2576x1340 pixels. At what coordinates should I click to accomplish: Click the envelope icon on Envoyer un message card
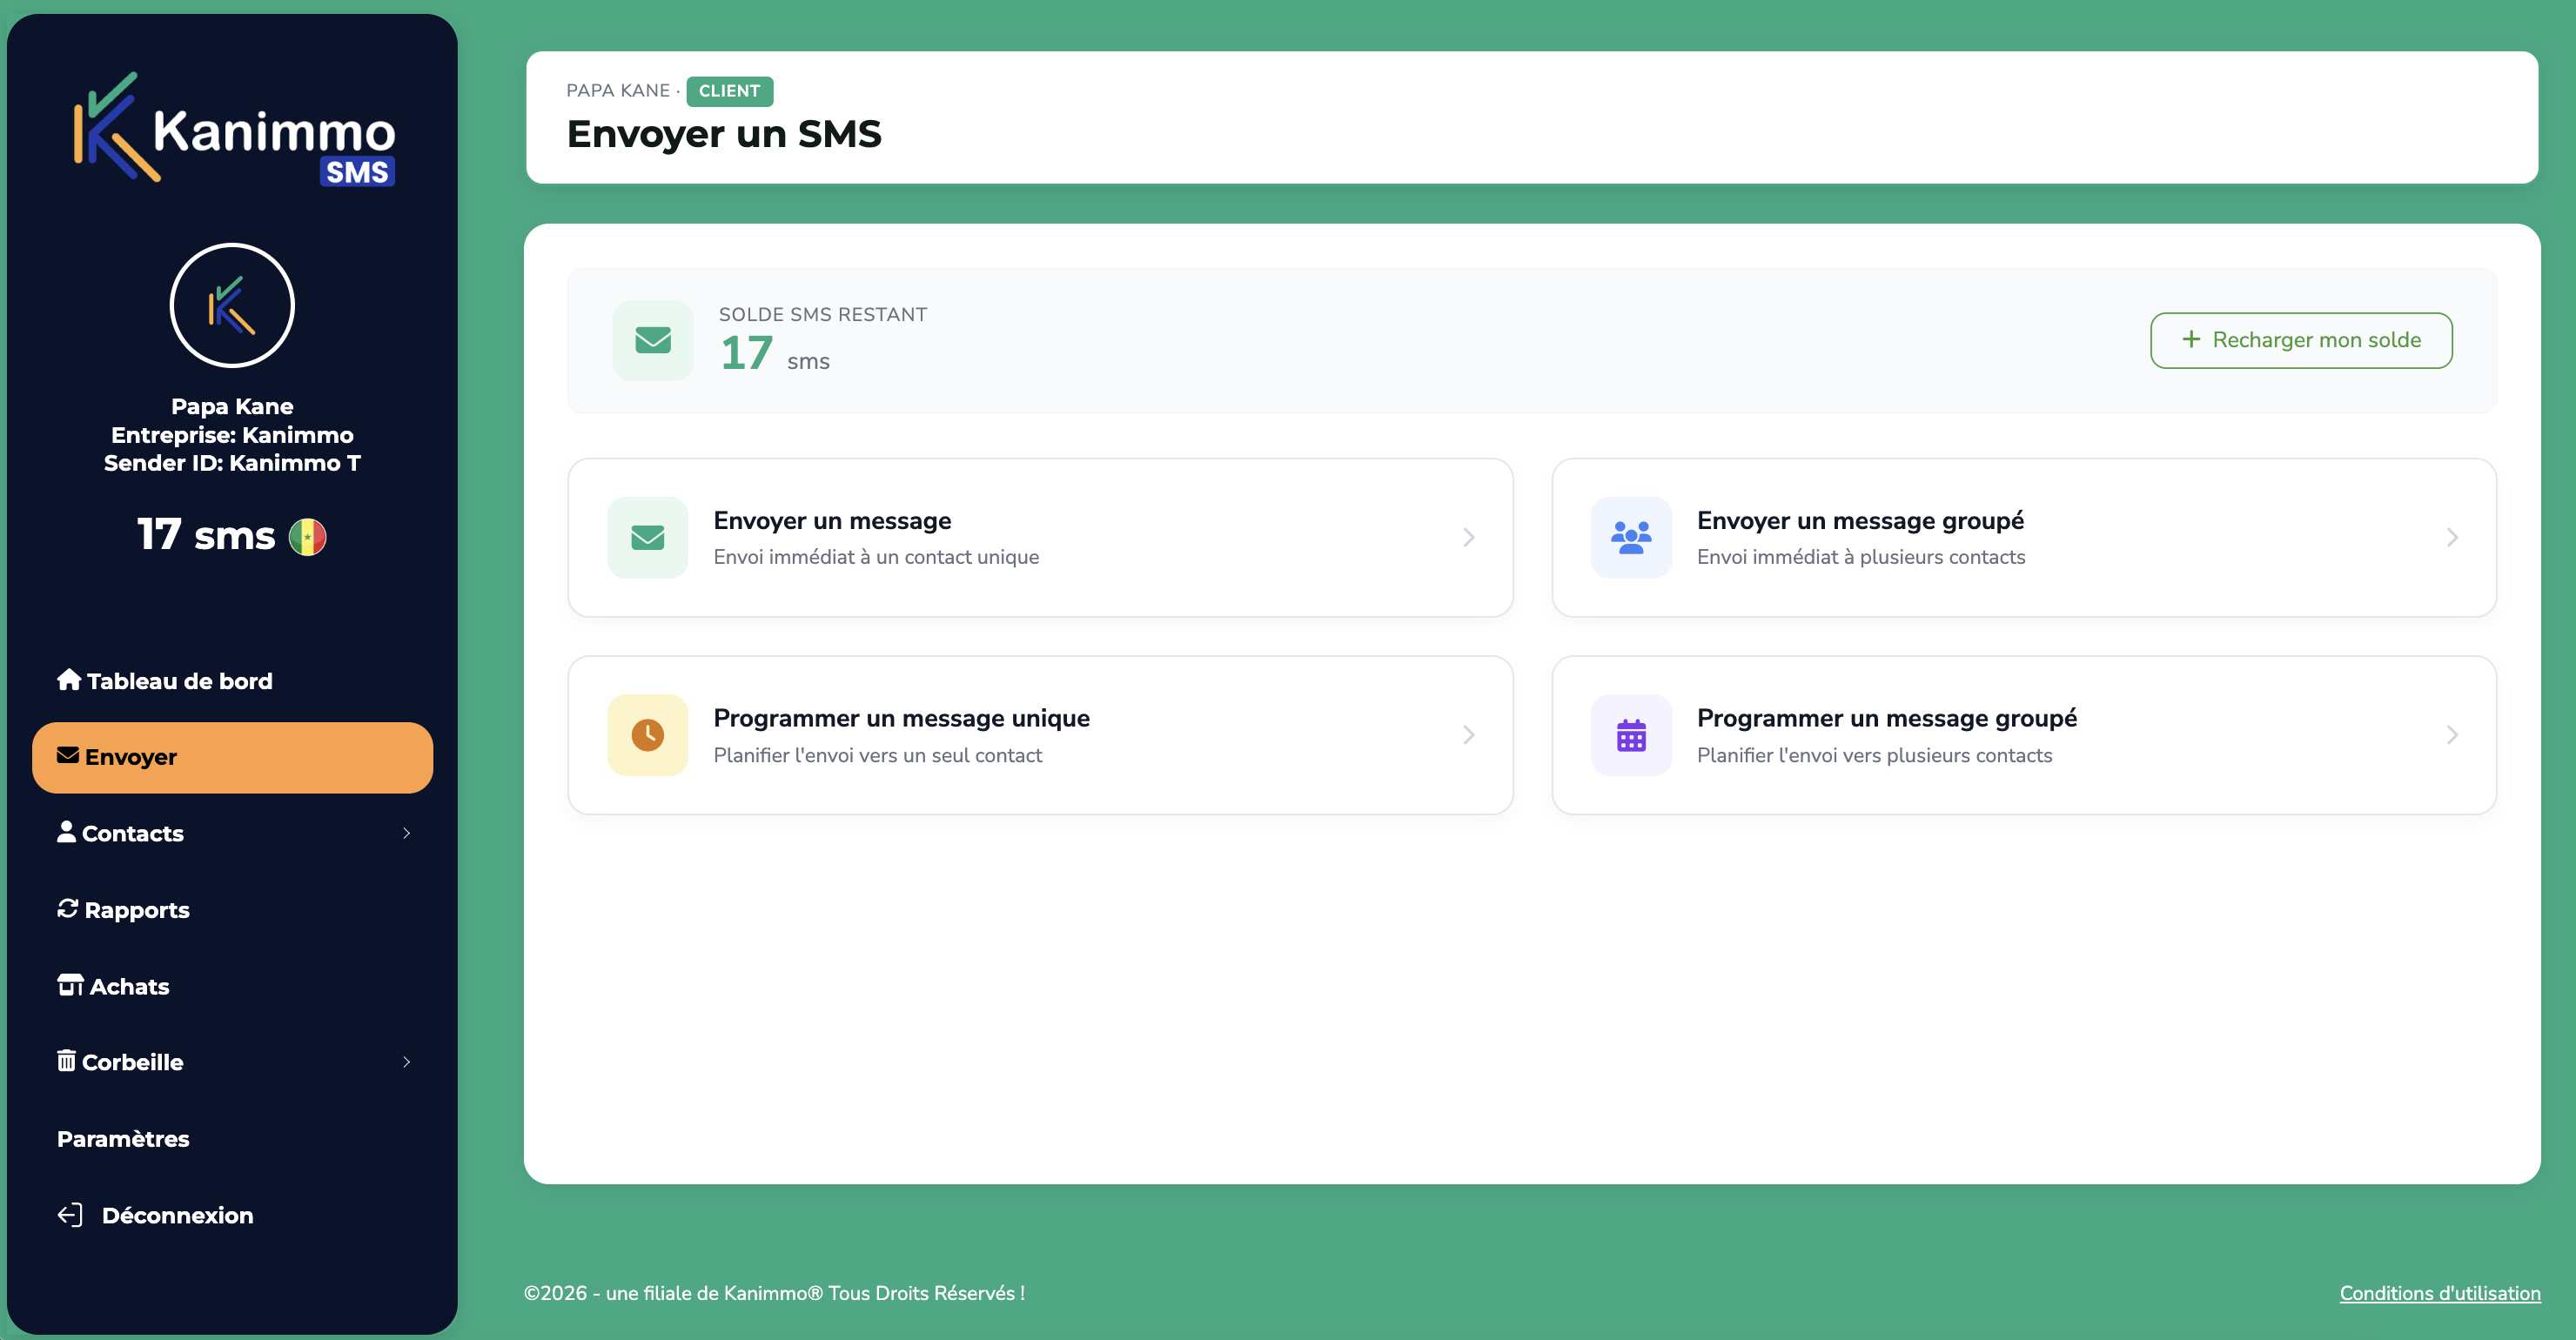pyautogui.click(x=648, y=538)
